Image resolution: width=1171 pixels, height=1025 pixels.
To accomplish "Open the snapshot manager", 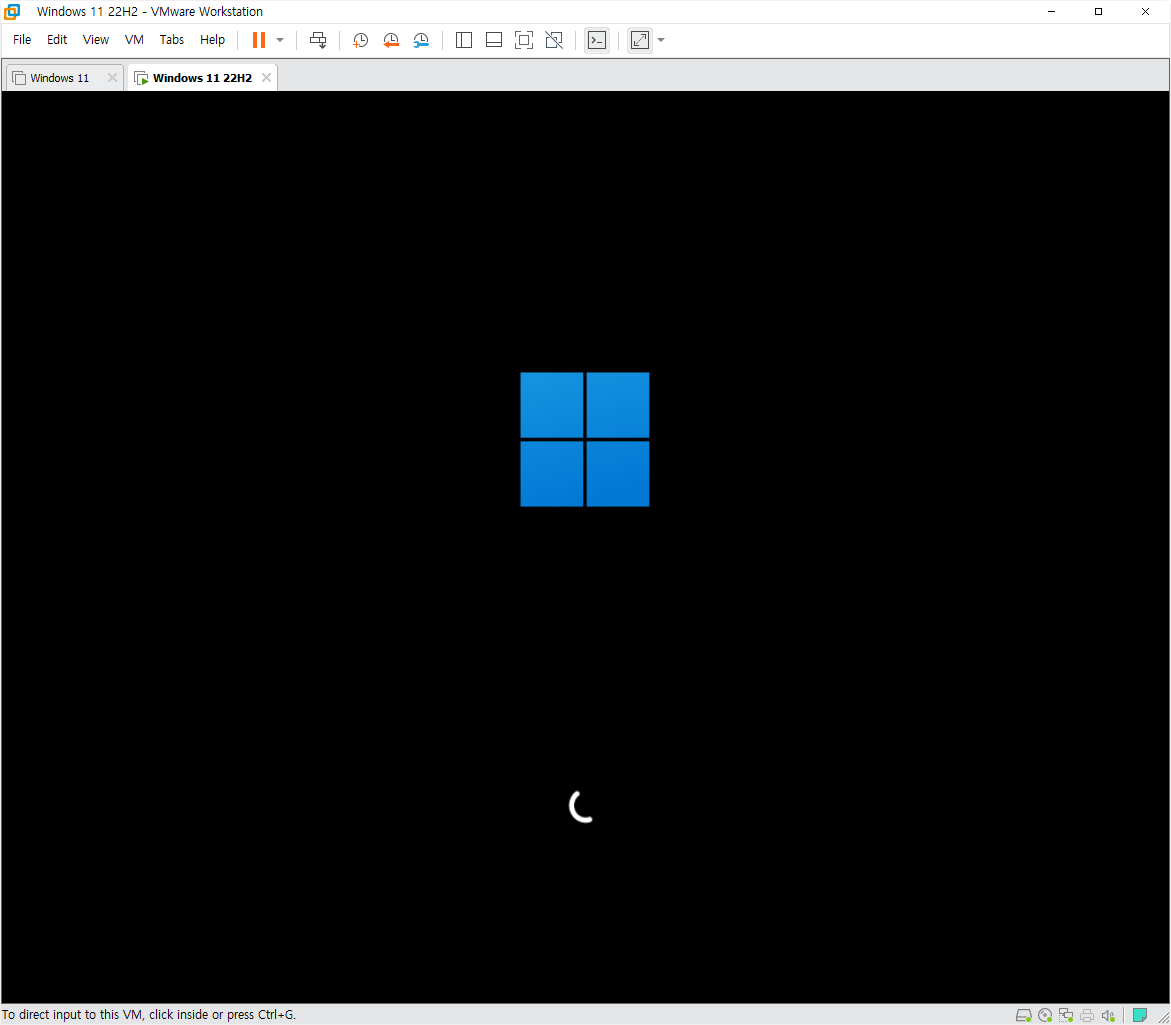I will pos(421,40).
